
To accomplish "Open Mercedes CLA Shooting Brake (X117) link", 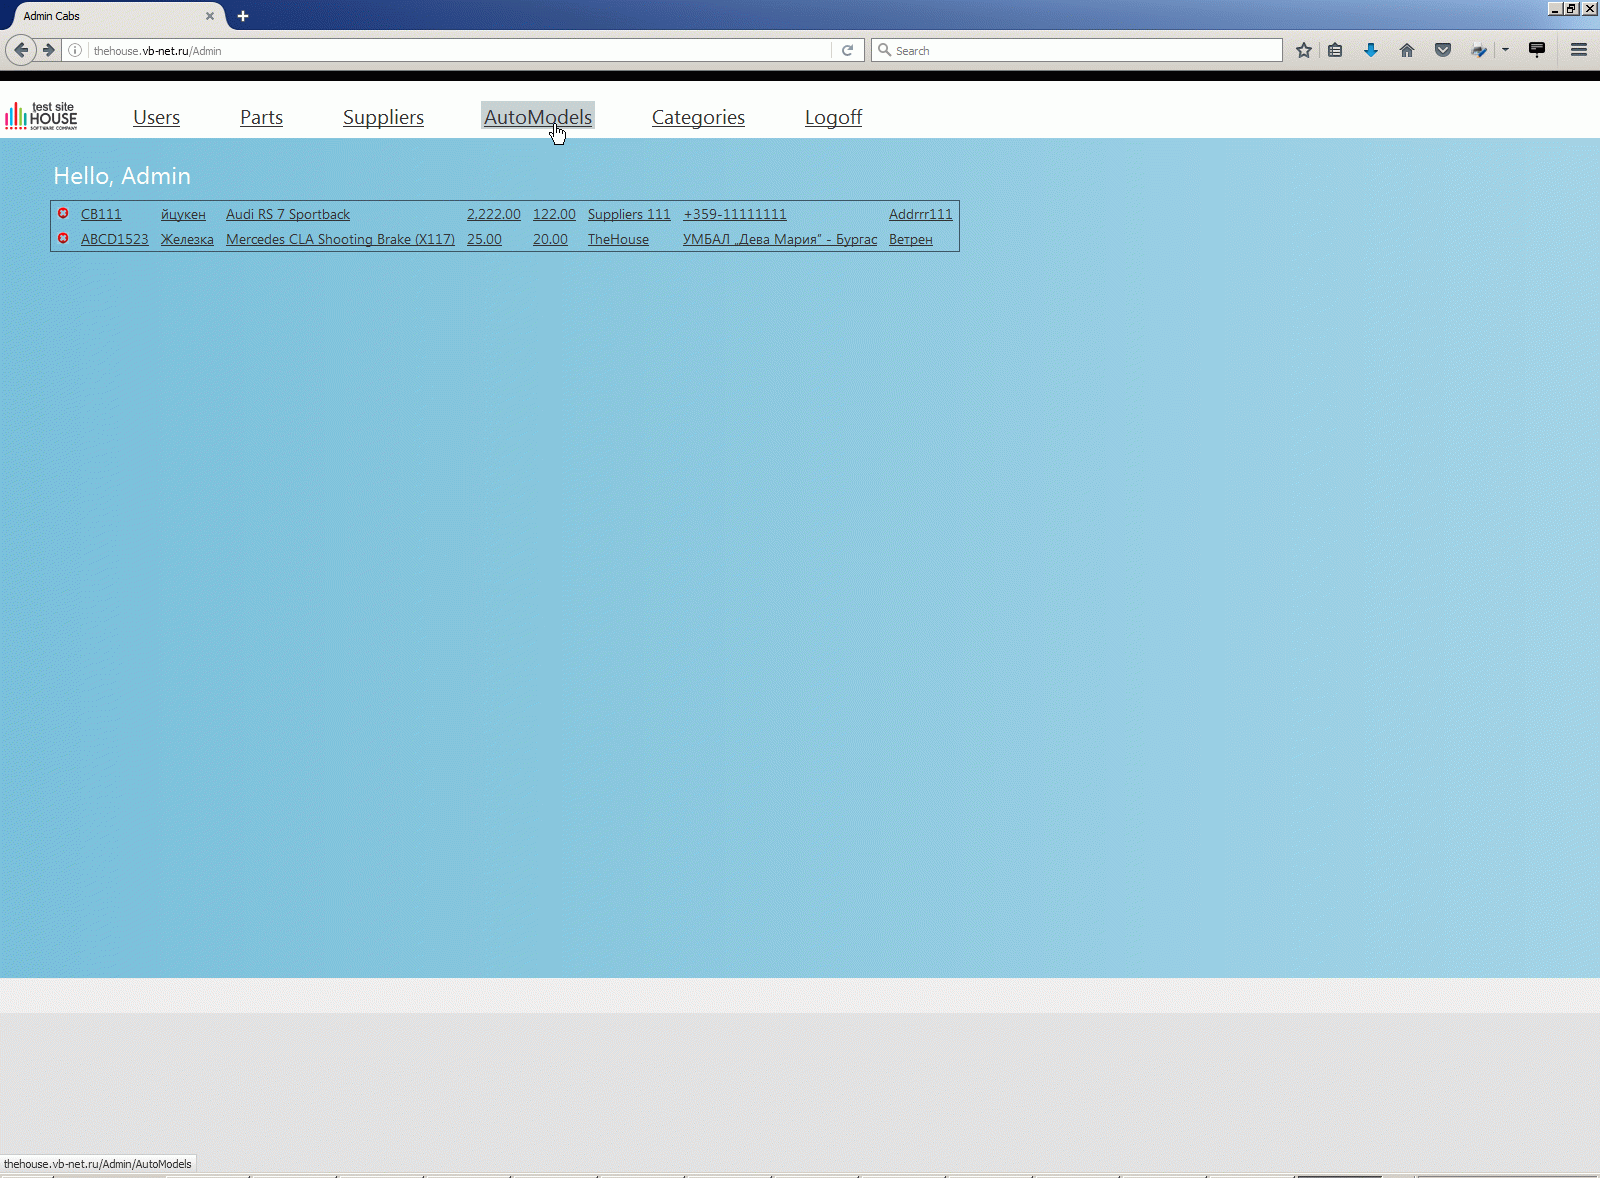I will pyautogui.click(x=340, y=239).
